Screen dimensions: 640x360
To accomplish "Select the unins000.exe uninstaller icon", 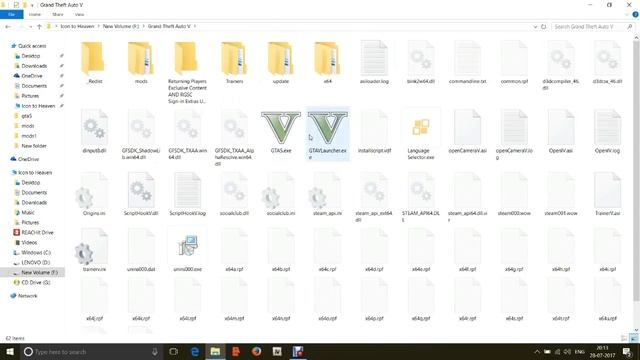I will click(x=188, y=246).
